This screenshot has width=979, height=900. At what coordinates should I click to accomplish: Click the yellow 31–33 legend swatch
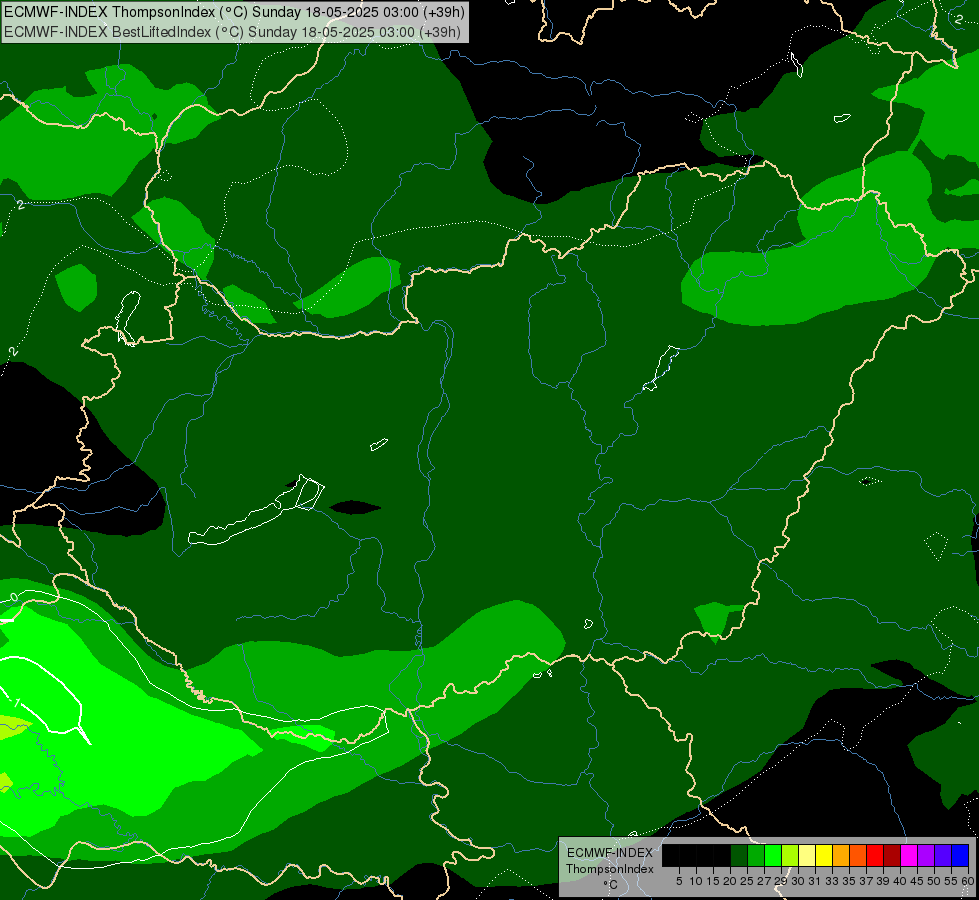coord(824,855)
